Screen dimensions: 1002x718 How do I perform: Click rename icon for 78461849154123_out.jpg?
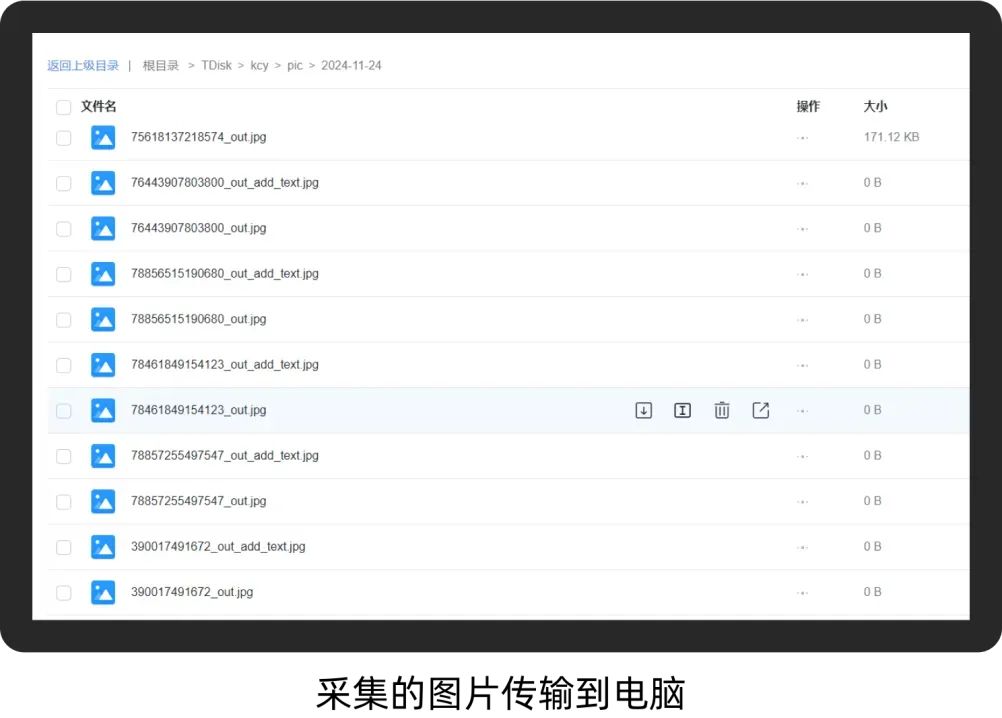683,410
